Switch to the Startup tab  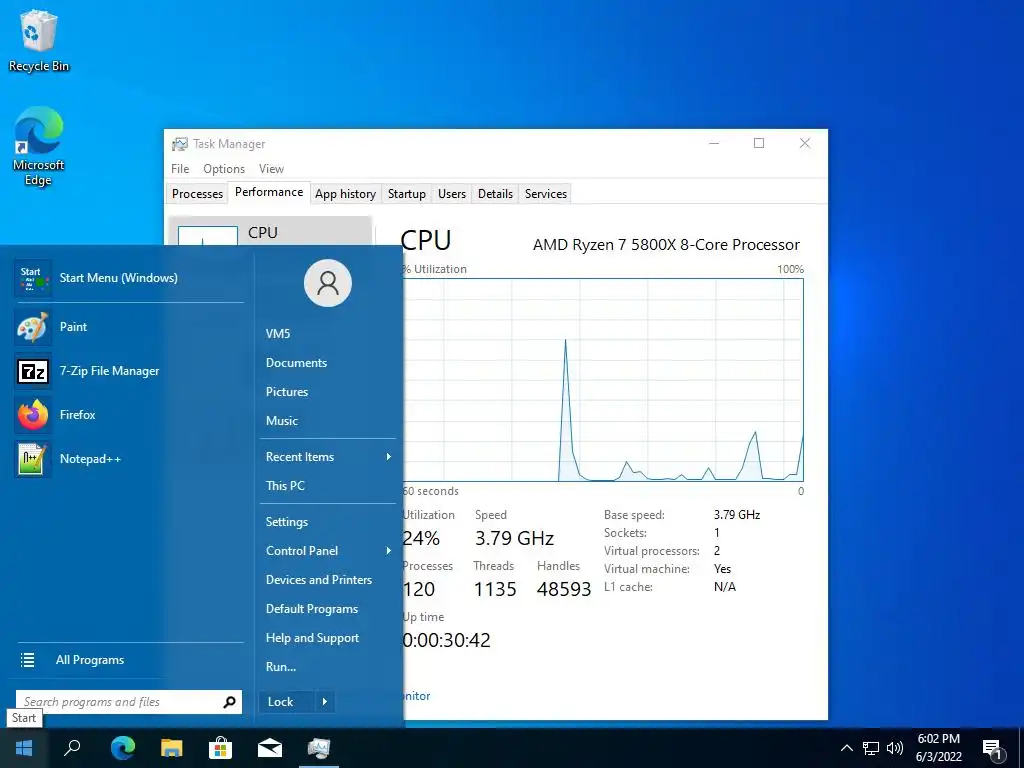[x=406, y=193]
